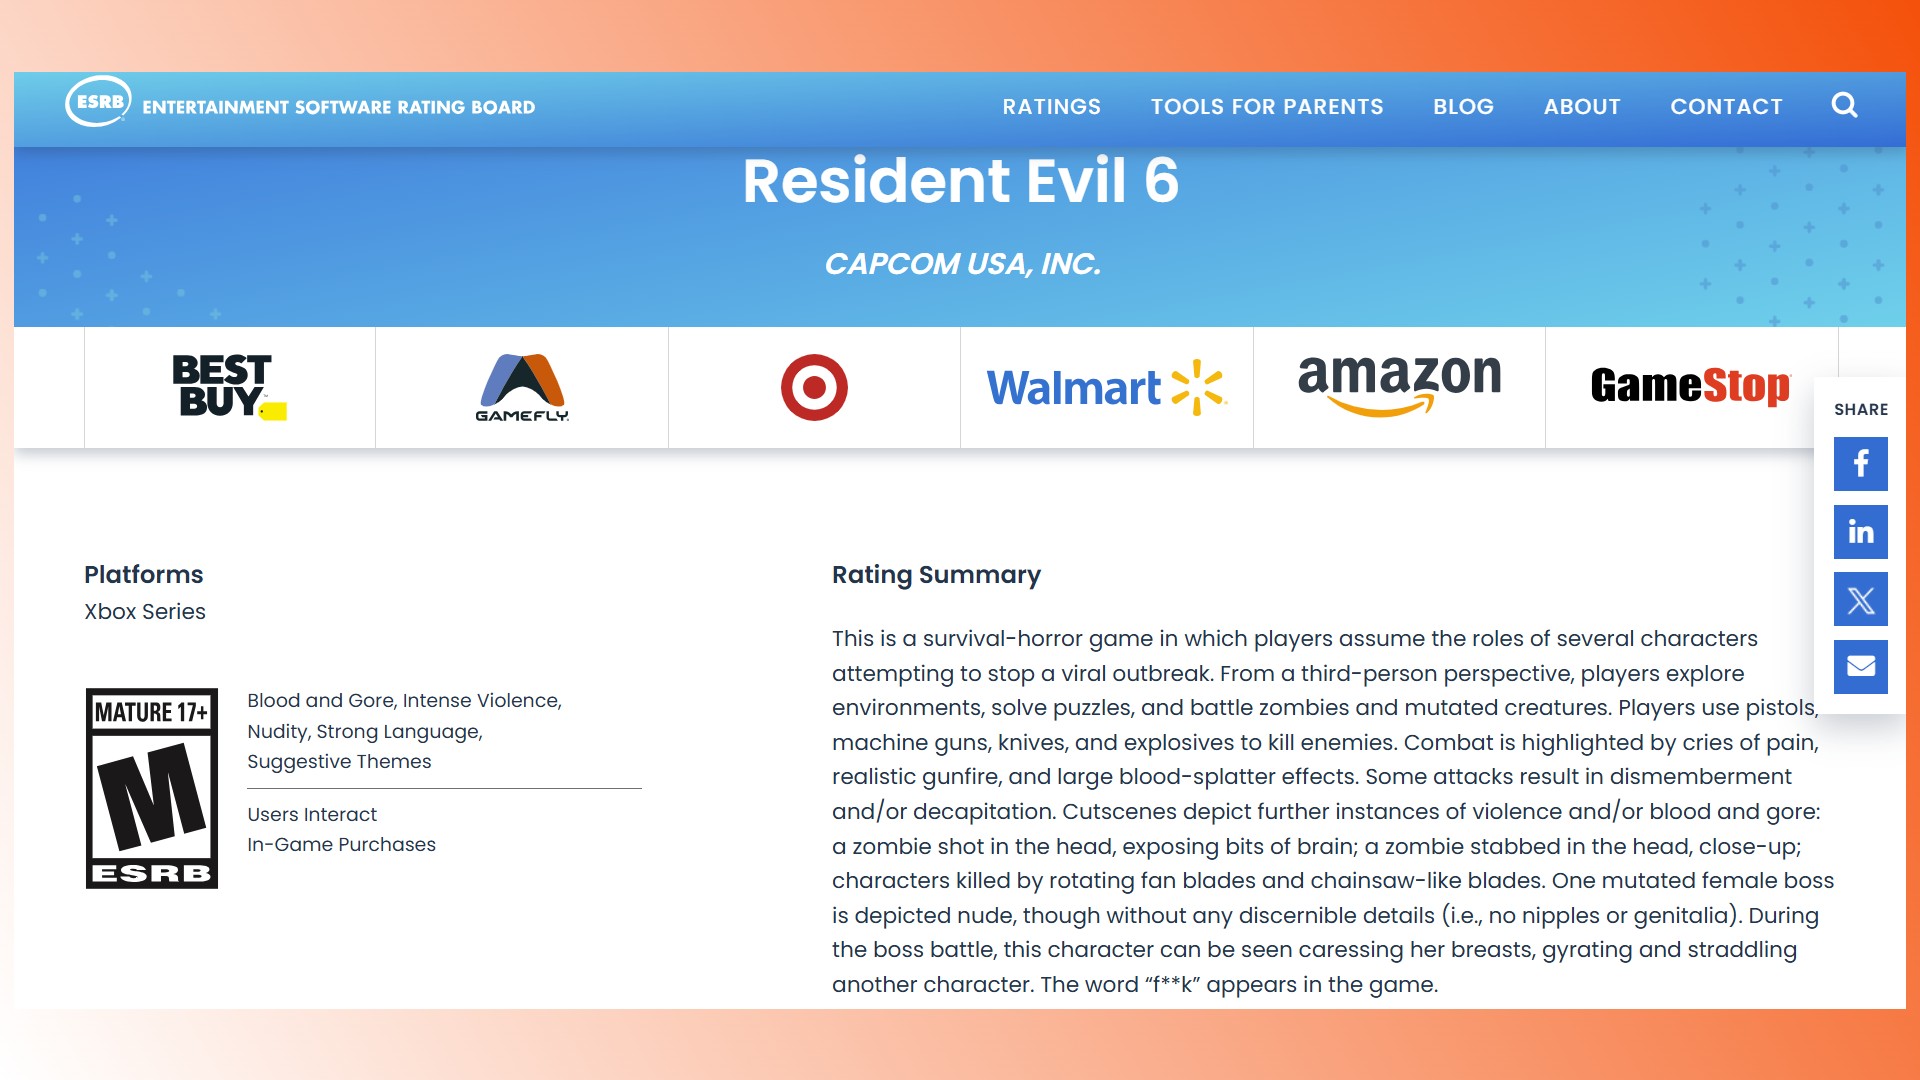Click the Mature 17+ ESRB rating badge
Image resolution: width=1920 pixels, height=1080 pixels.
153,786
